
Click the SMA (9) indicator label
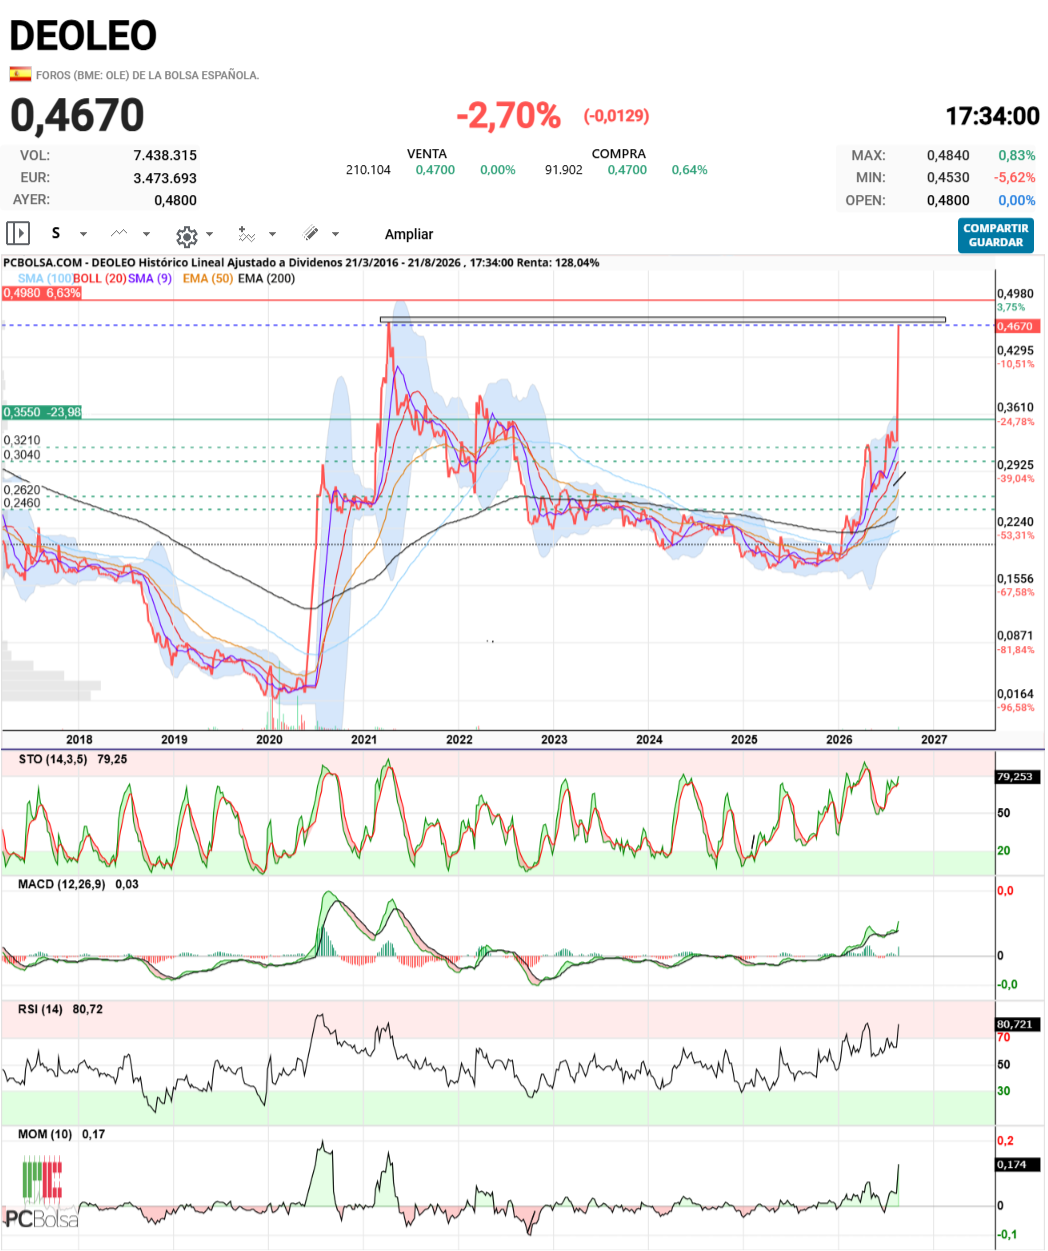point(150,278)
